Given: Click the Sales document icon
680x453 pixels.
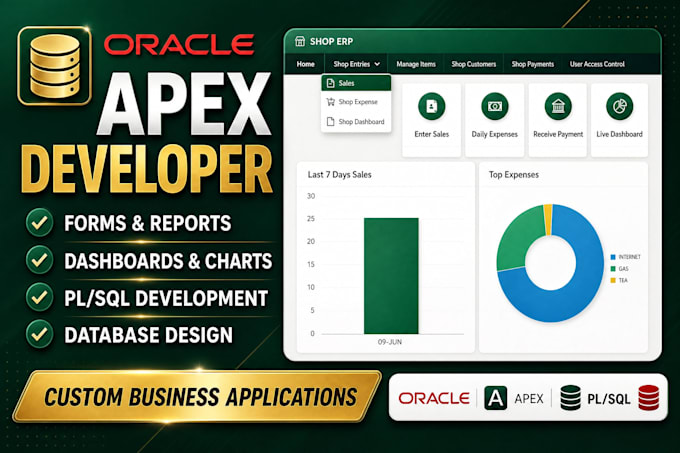Looking at the screenshot, I should click(x=330, y=83).
